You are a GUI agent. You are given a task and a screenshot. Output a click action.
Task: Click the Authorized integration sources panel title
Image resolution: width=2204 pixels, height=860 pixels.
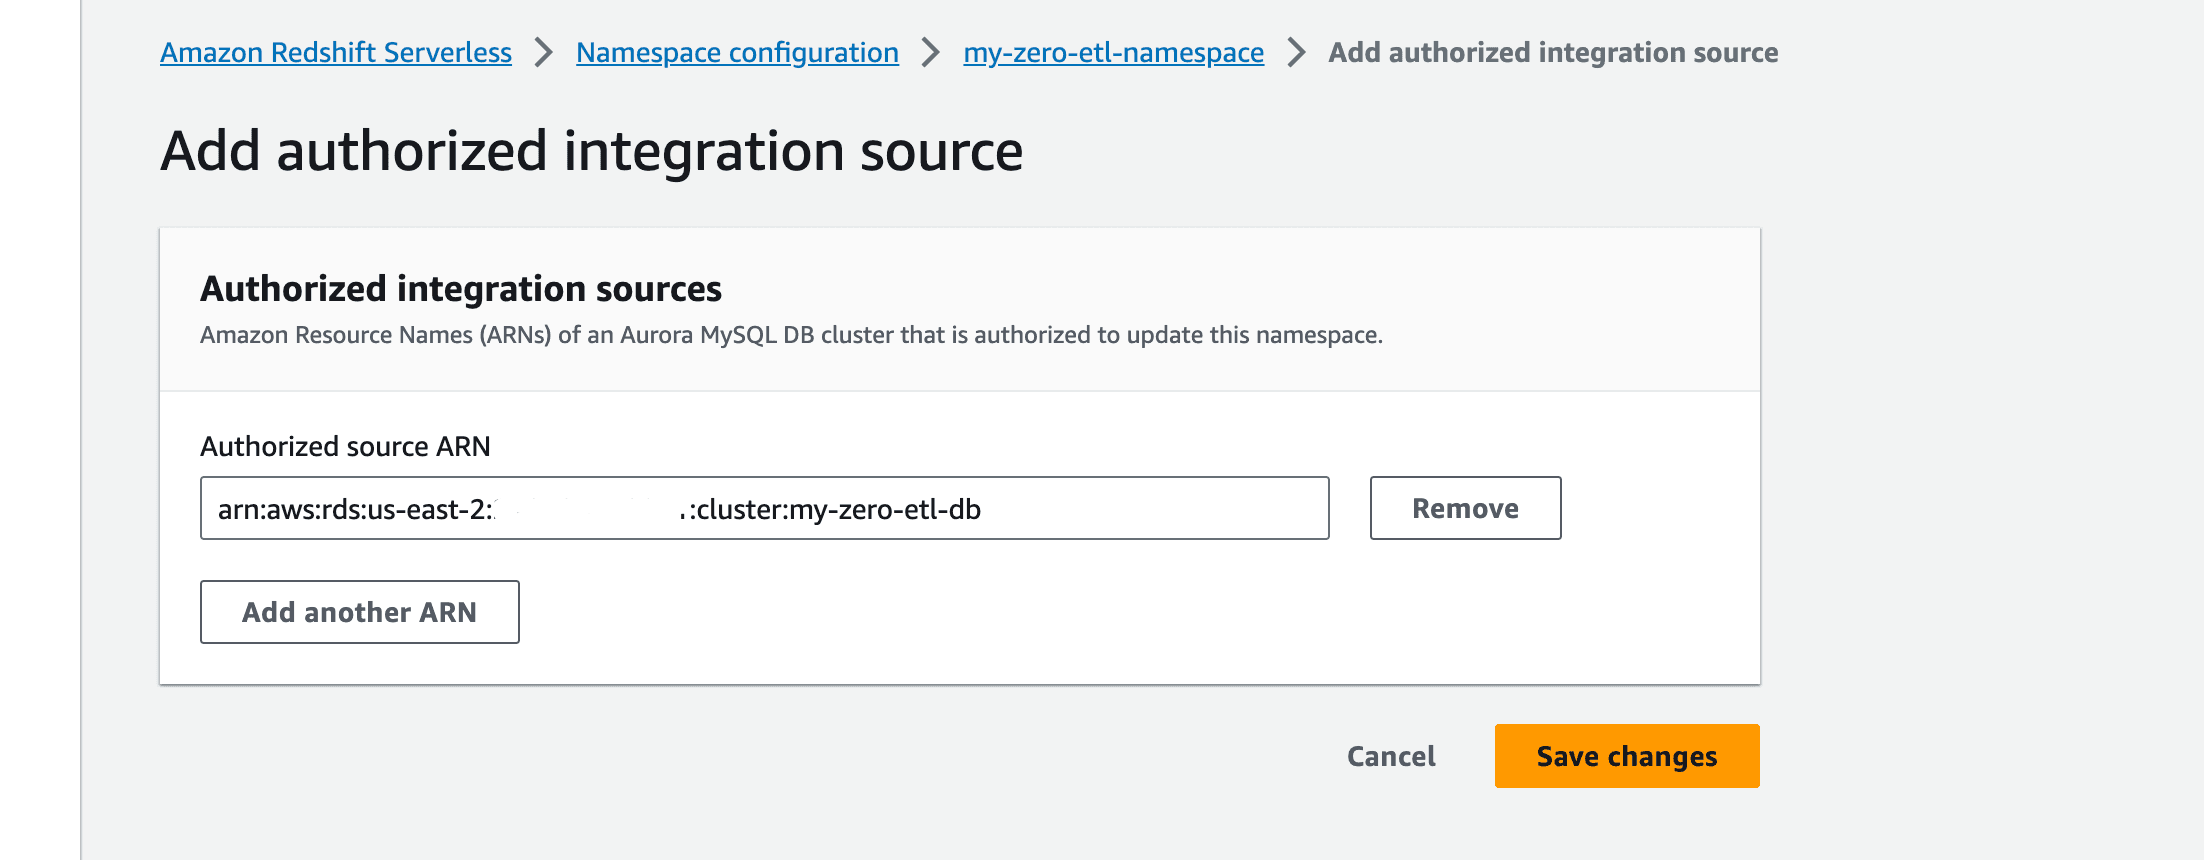click(461, 289)
